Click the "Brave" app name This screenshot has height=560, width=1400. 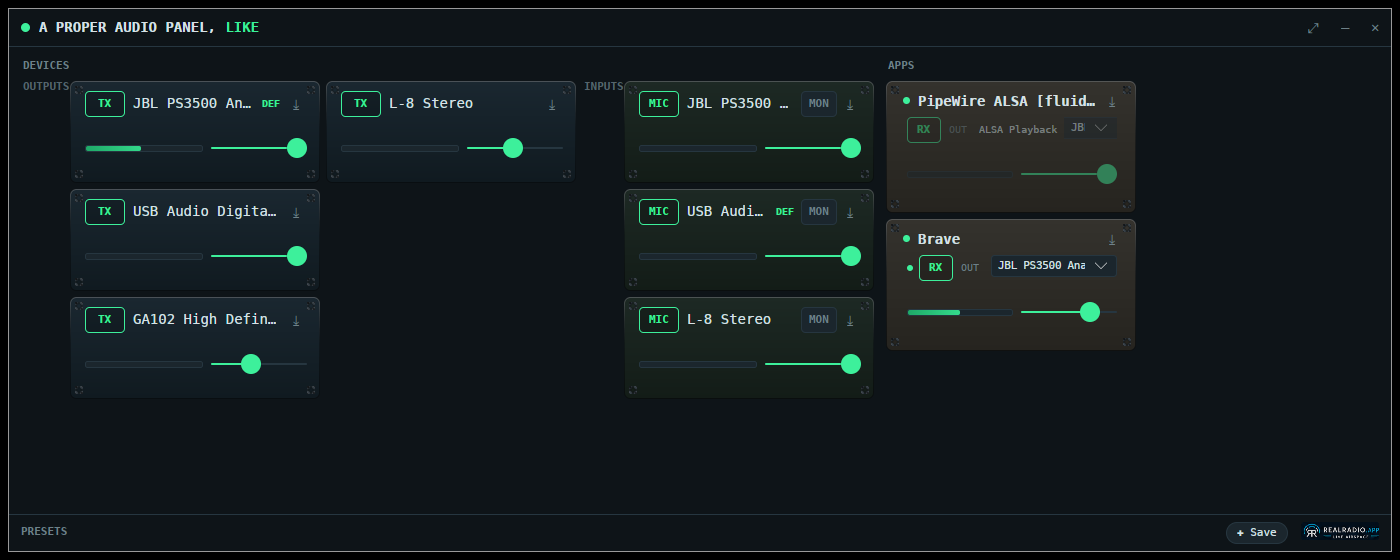click(x=939, y=240)
